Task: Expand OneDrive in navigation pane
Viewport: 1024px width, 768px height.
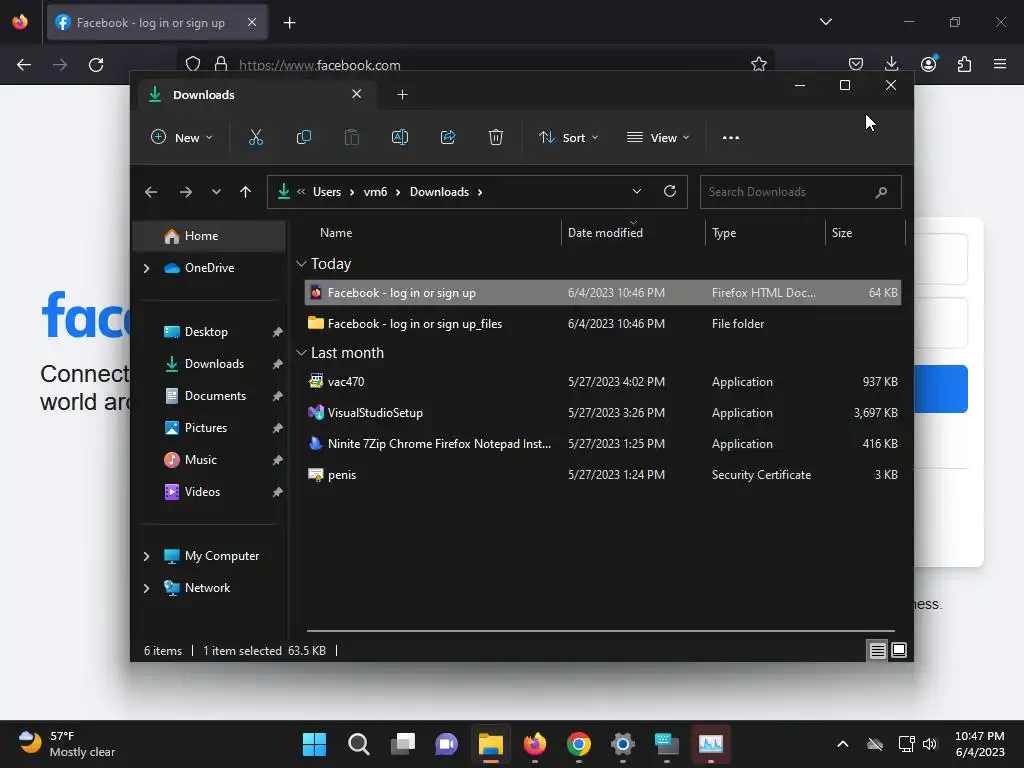Action: [x=146, y=268]
